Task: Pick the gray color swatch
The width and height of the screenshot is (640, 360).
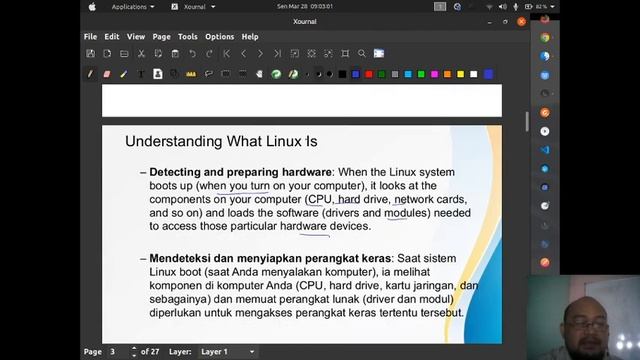Action: 395,74
